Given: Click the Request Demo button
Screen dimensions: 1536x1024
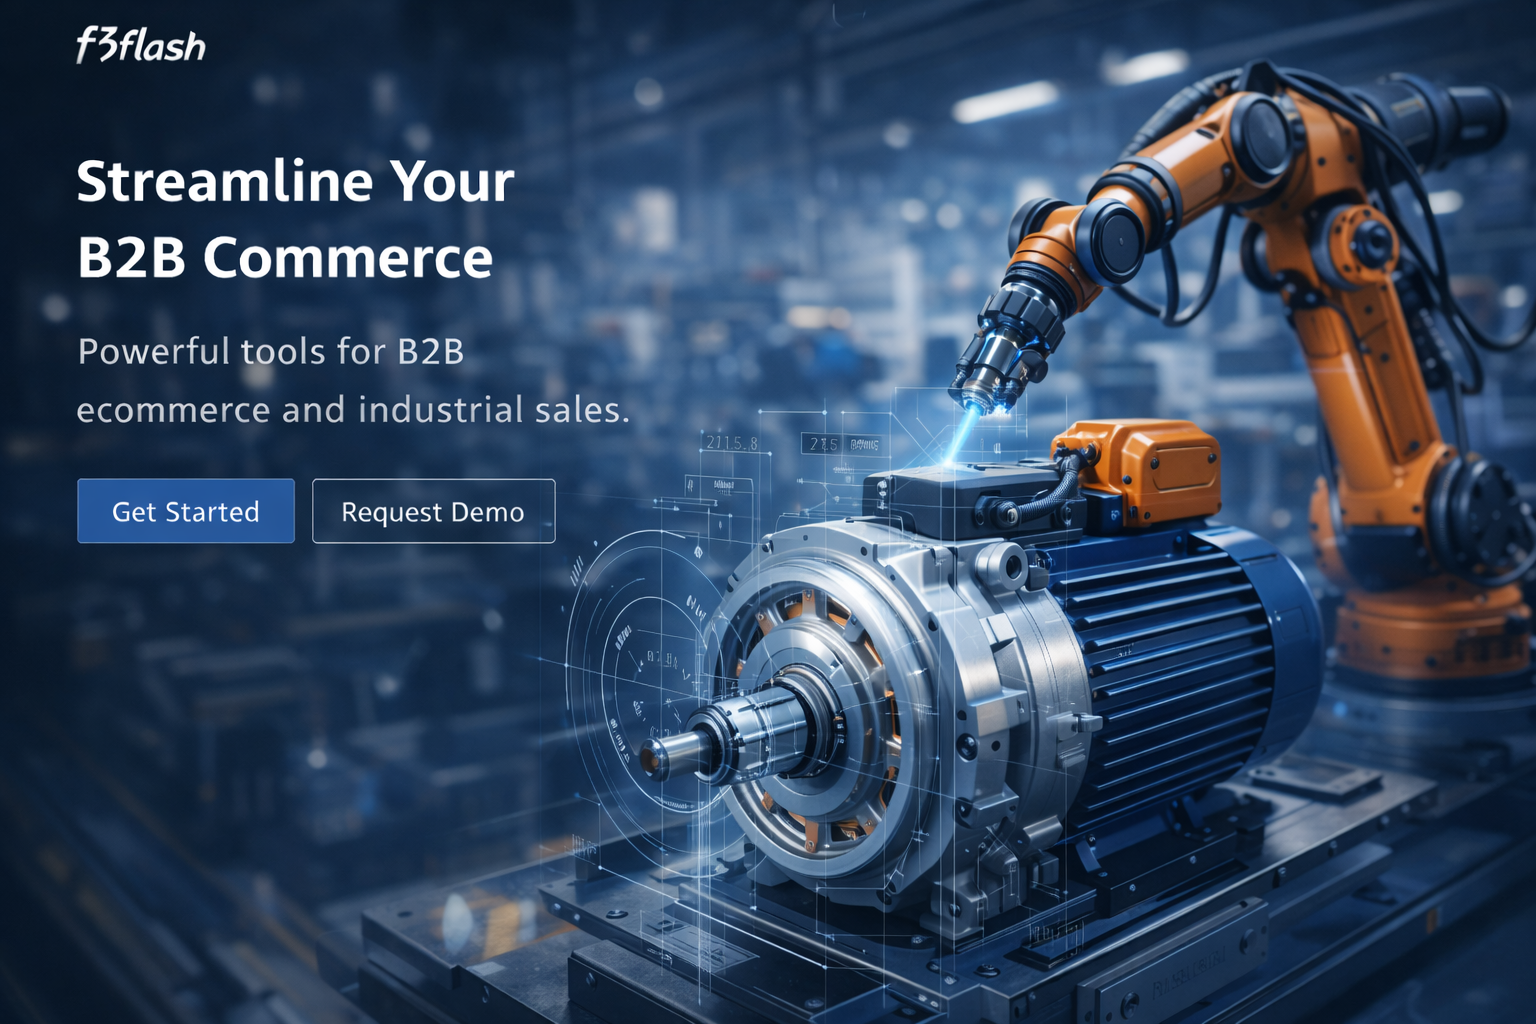Looking at the screenshot, I should click(x=432, y=511).
